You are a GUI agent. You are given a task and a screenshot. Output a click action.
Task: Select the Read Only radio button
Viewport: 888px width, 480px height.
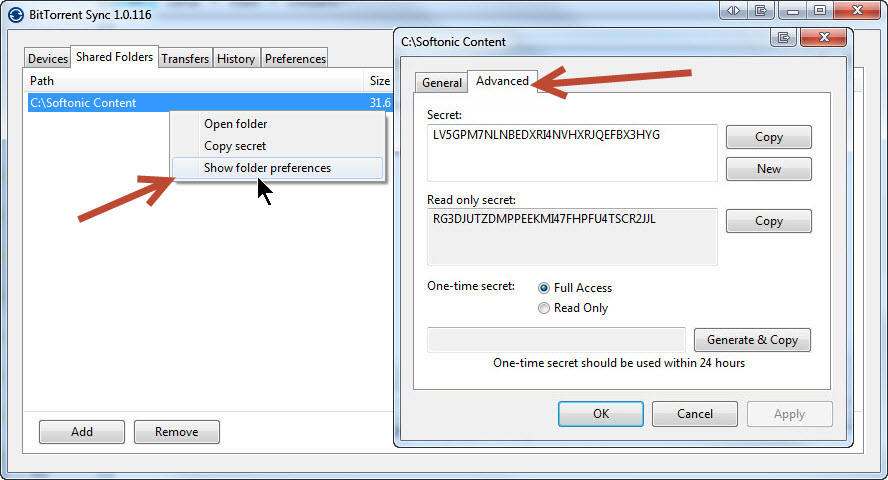coord(544,308)
